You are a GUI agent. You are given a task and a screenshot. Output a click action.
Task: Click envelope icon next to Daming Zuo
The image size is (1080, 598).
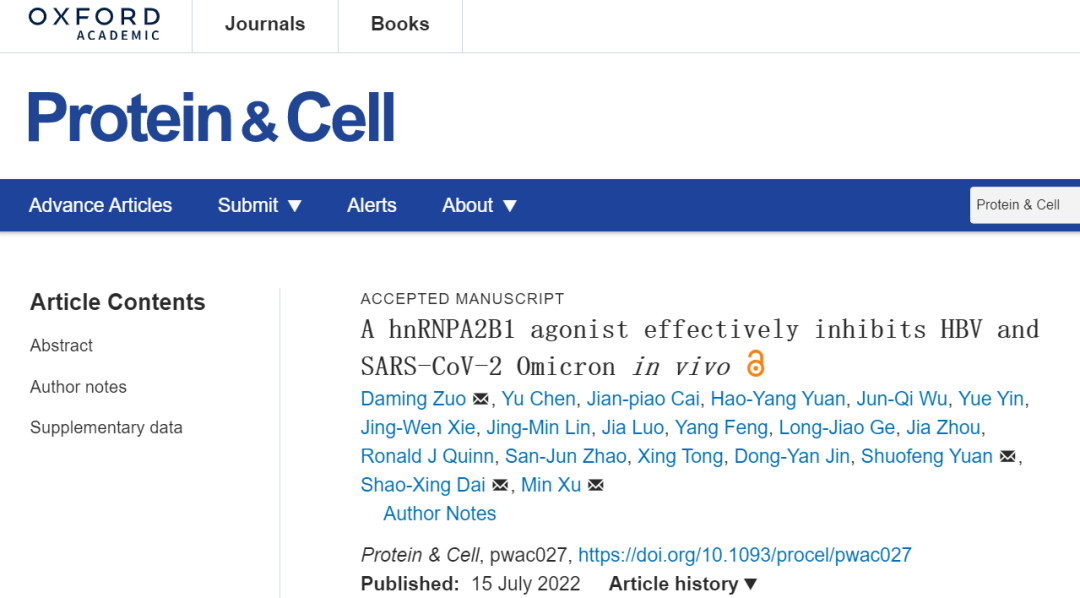(x=481, y=399)
